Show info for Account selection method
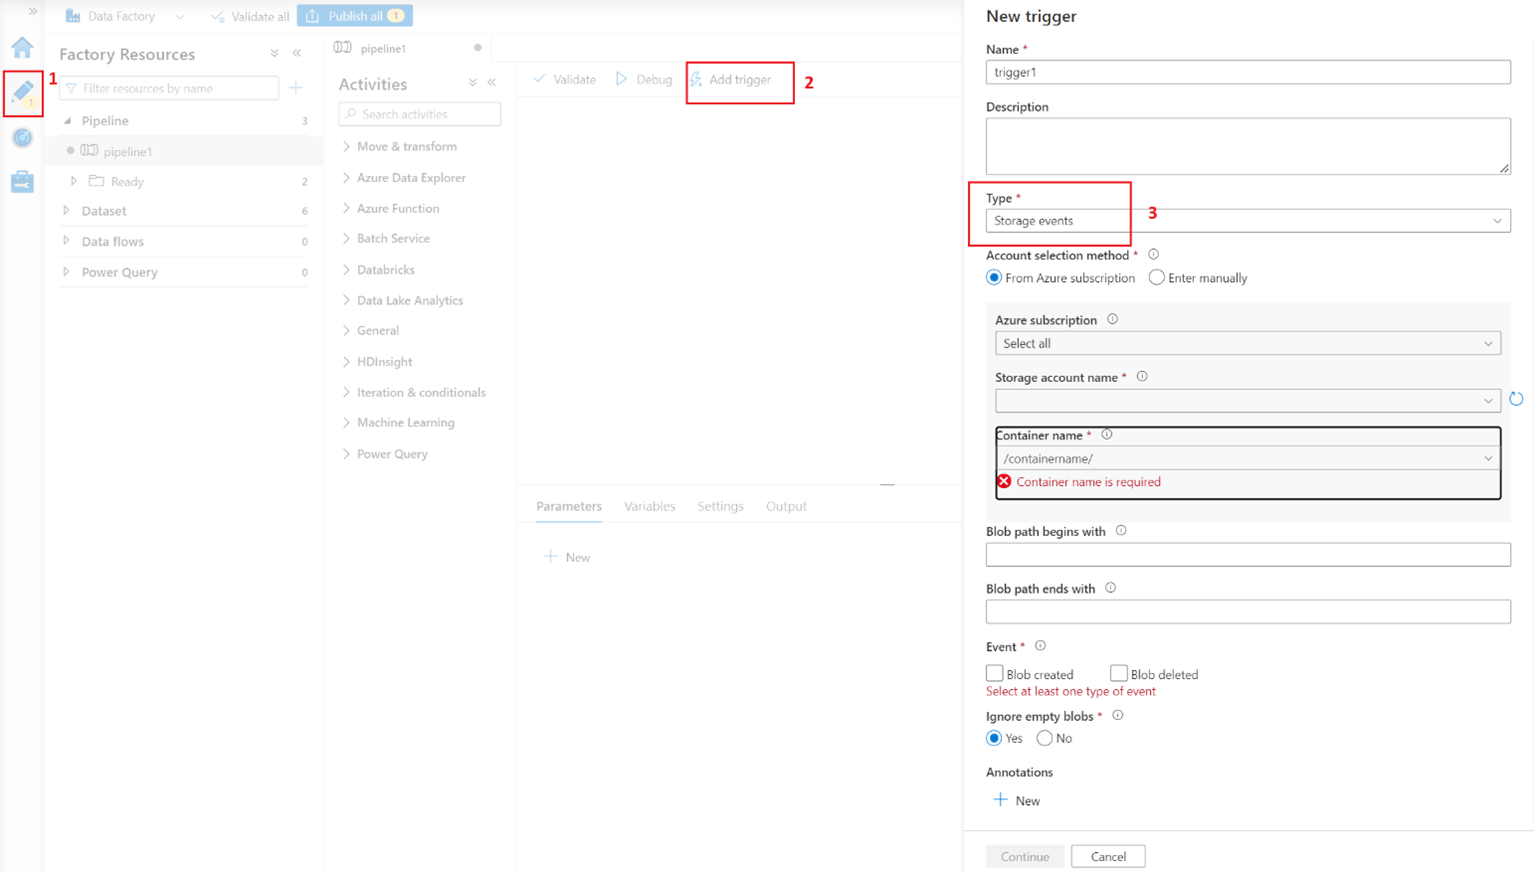The height and width of the screenshot is (872, 1534). (1153, 255)
